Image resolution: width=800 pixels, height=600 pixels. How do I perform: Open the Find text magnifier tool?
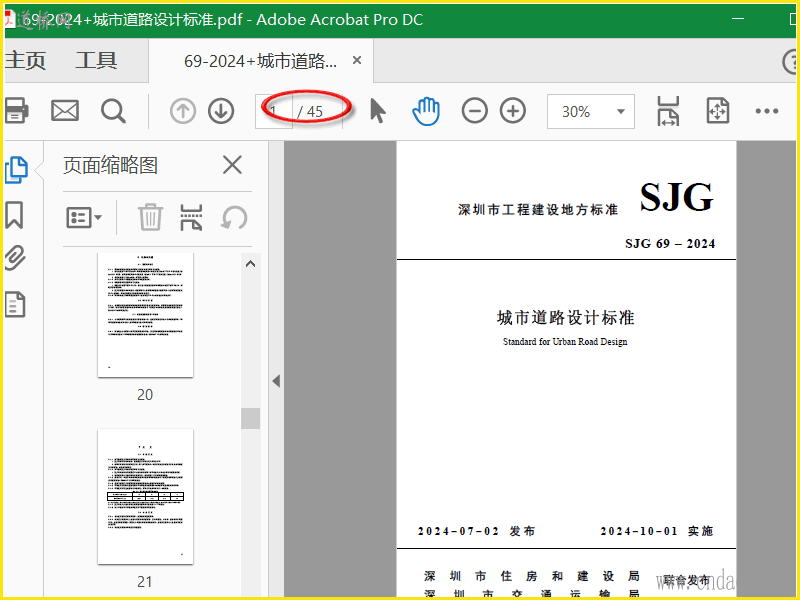point(113,111)
